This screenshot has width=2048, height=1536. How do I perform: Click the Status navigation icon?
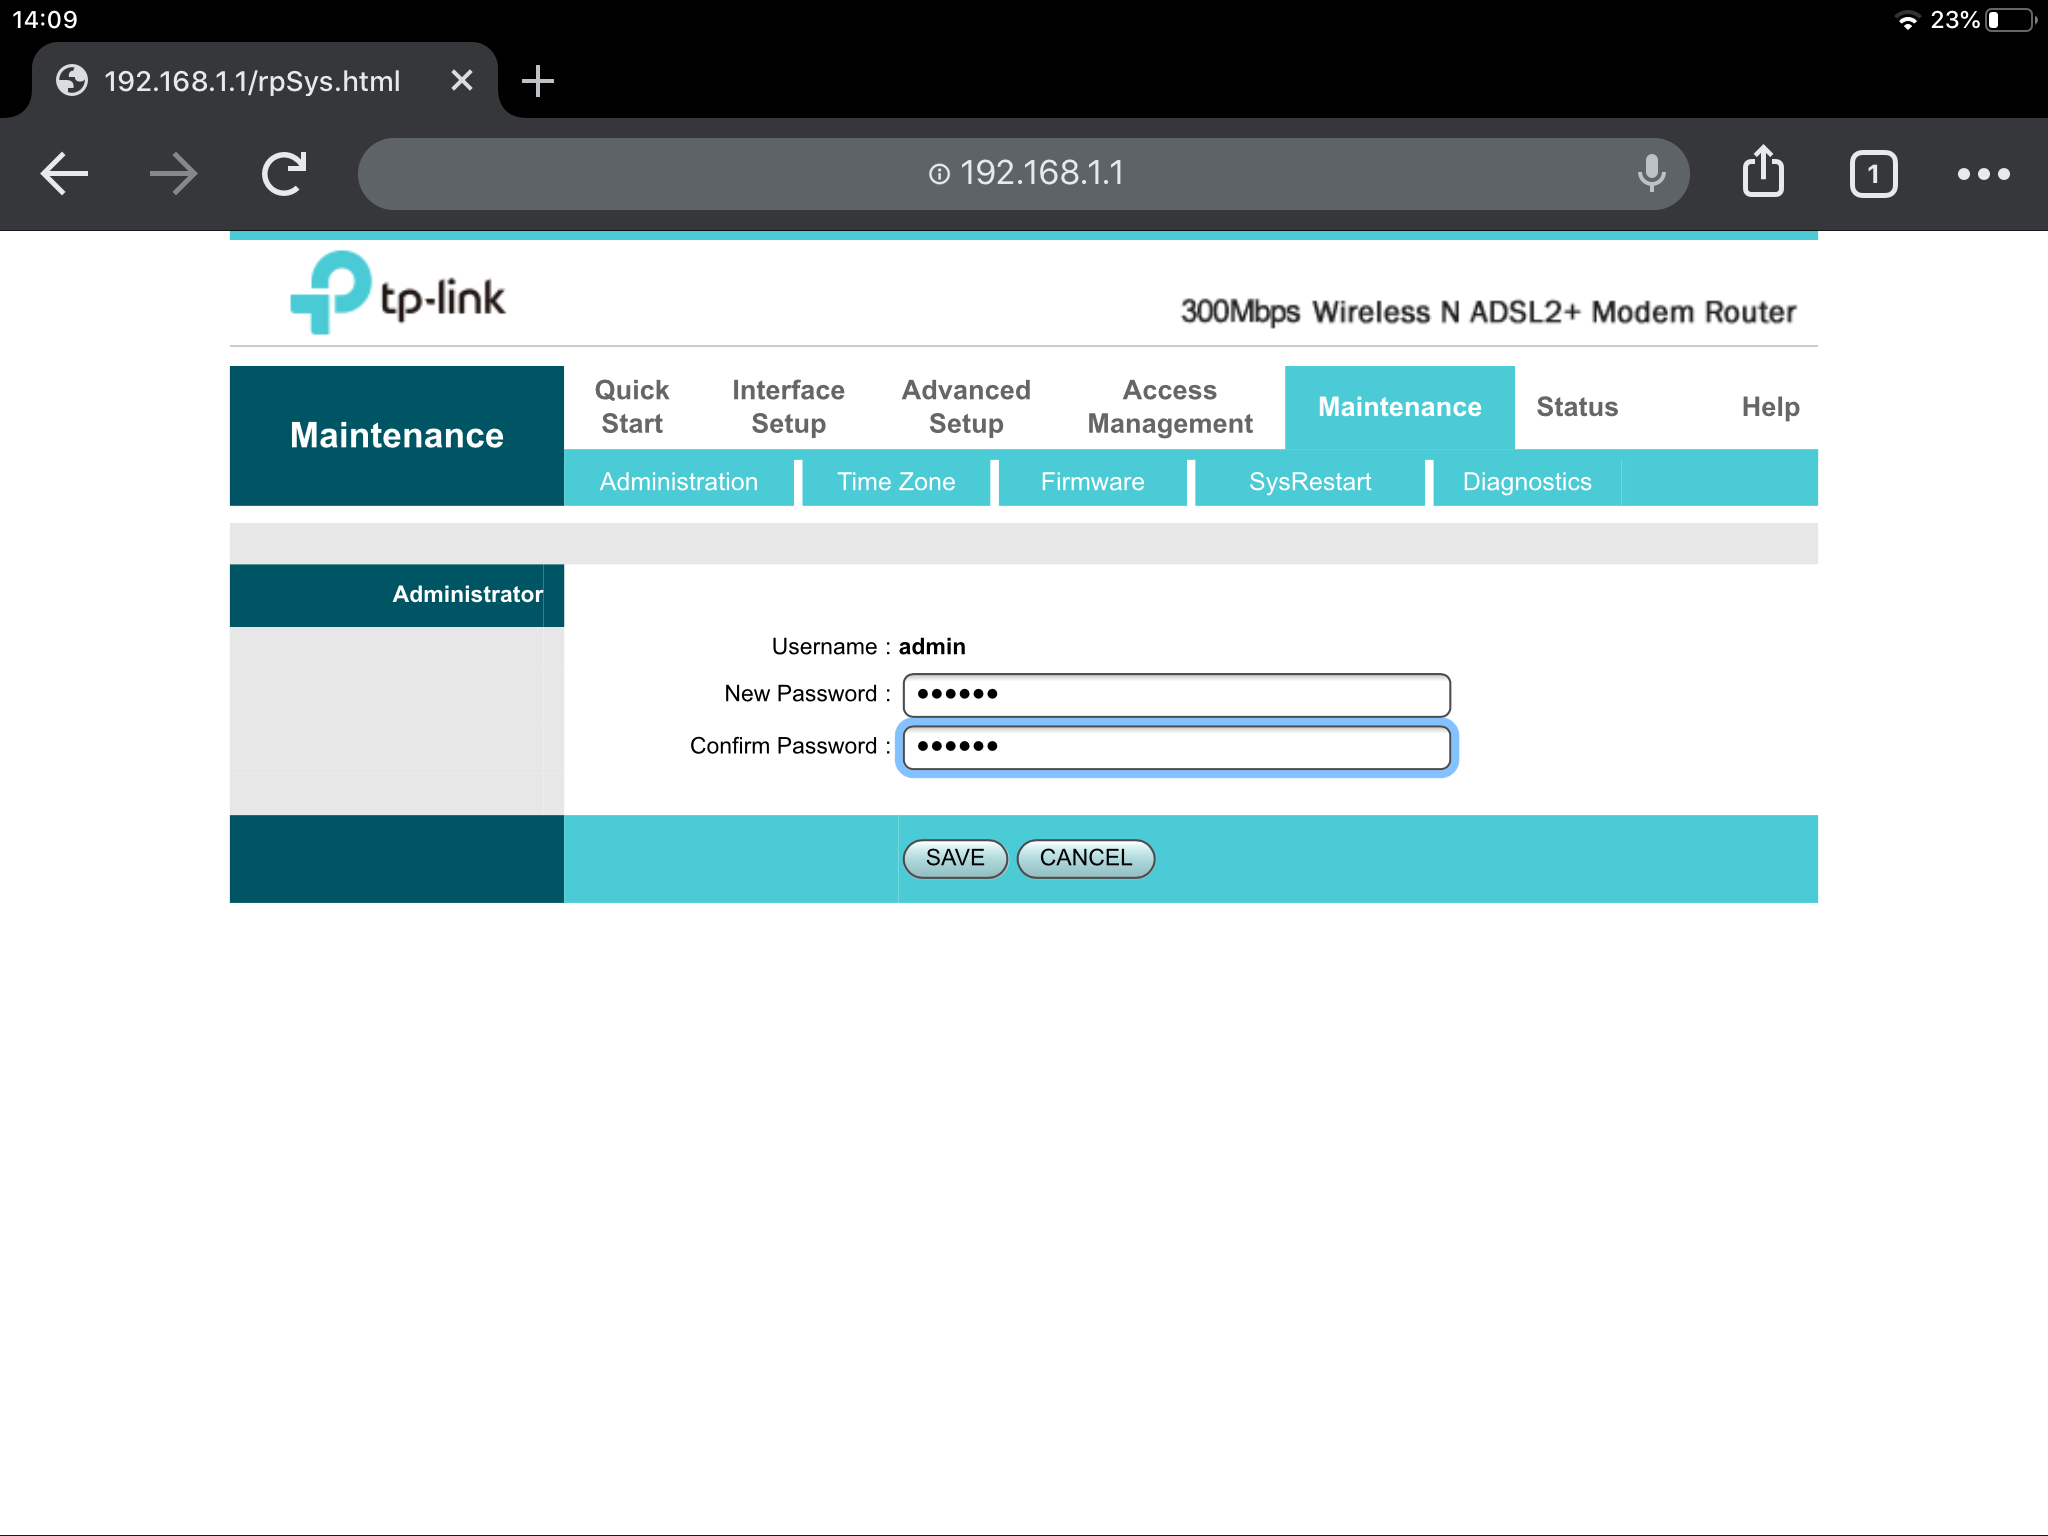point(1579,405)
